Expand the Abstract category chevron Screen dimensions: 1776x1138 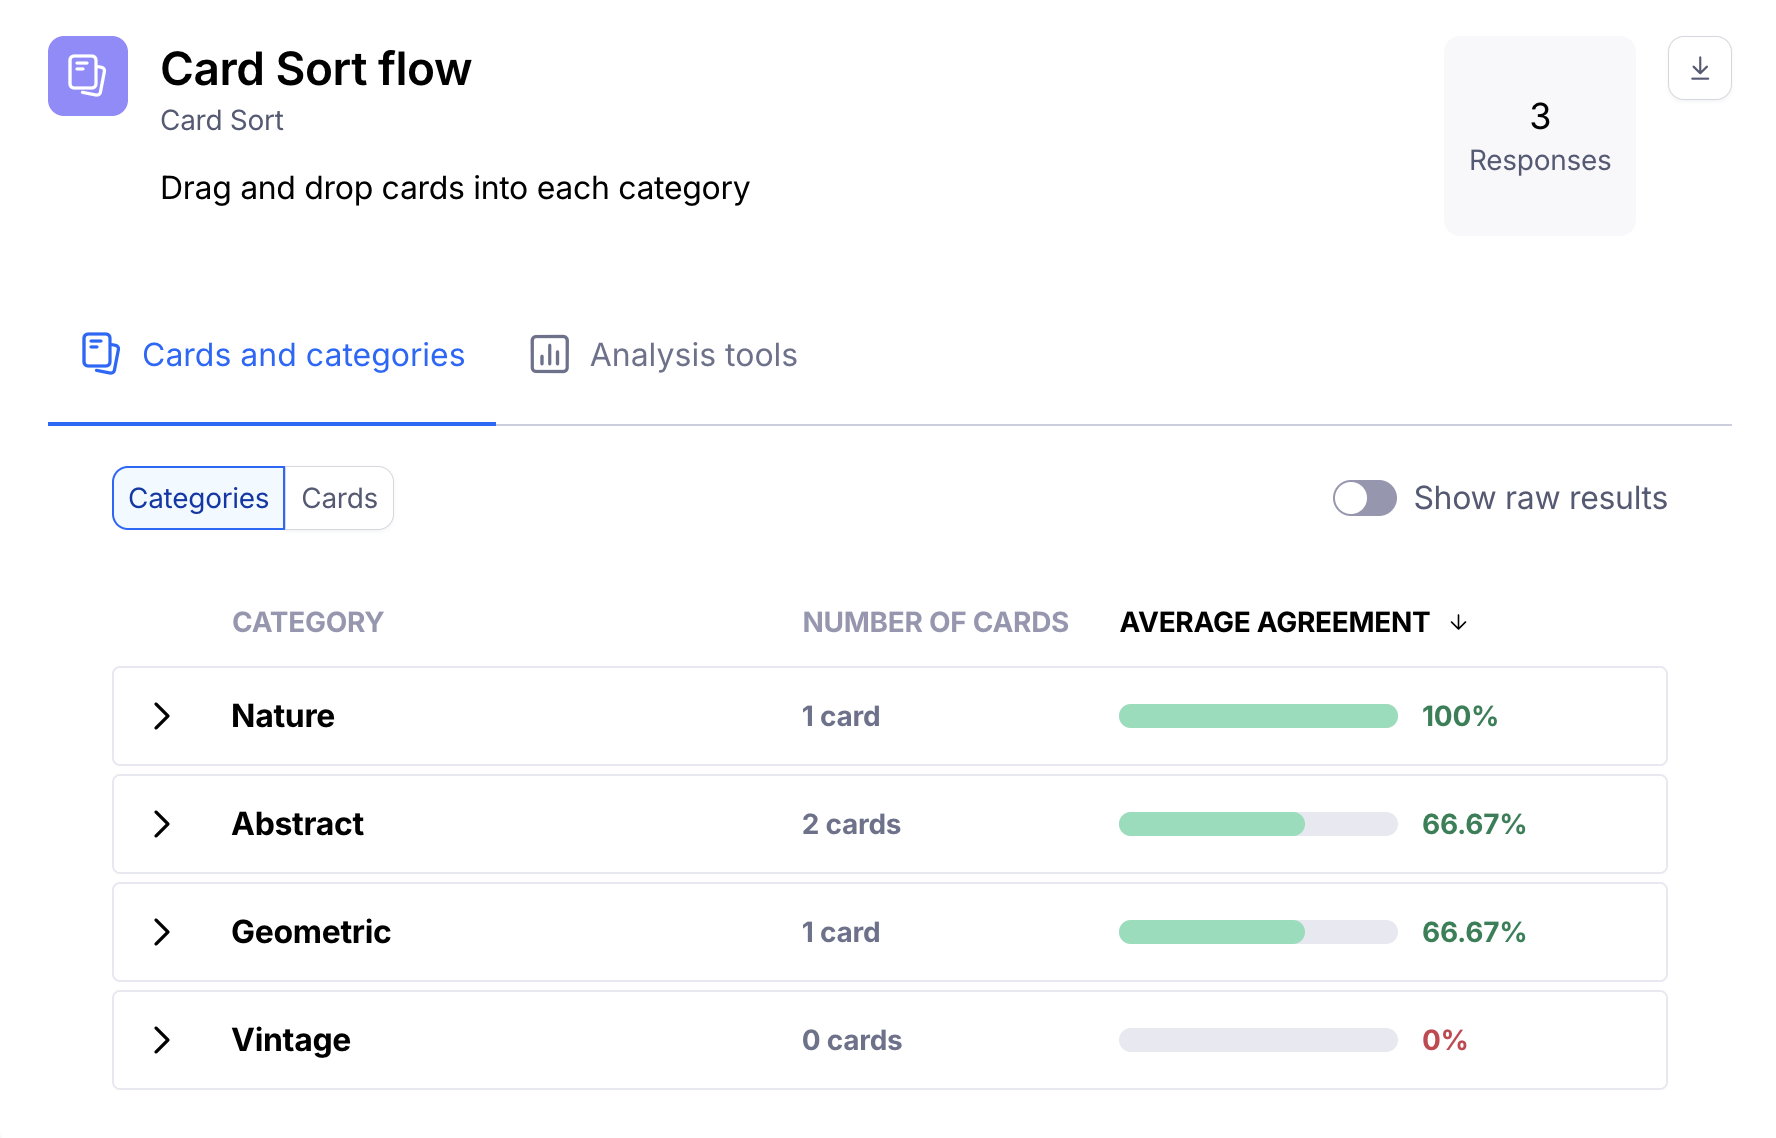(x=162, y=824)
